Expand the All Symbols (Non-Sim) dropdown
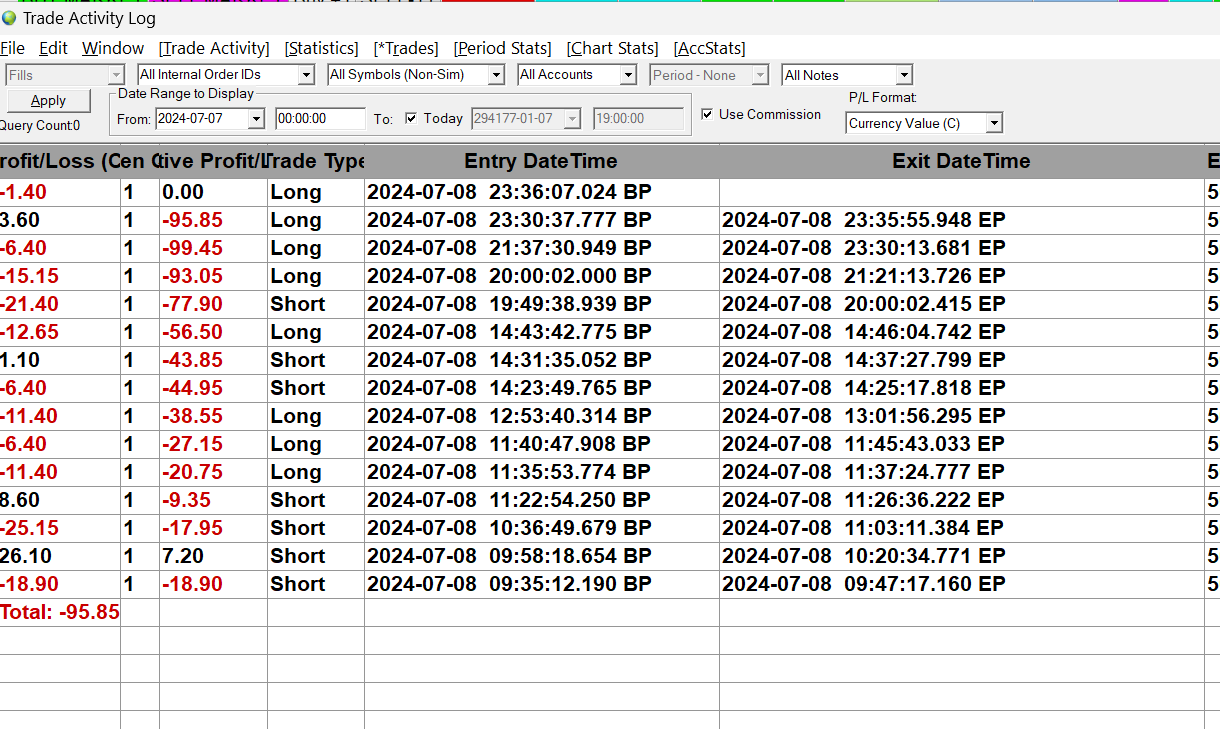Screen dimensions: 1220x729 pos(496,75)
